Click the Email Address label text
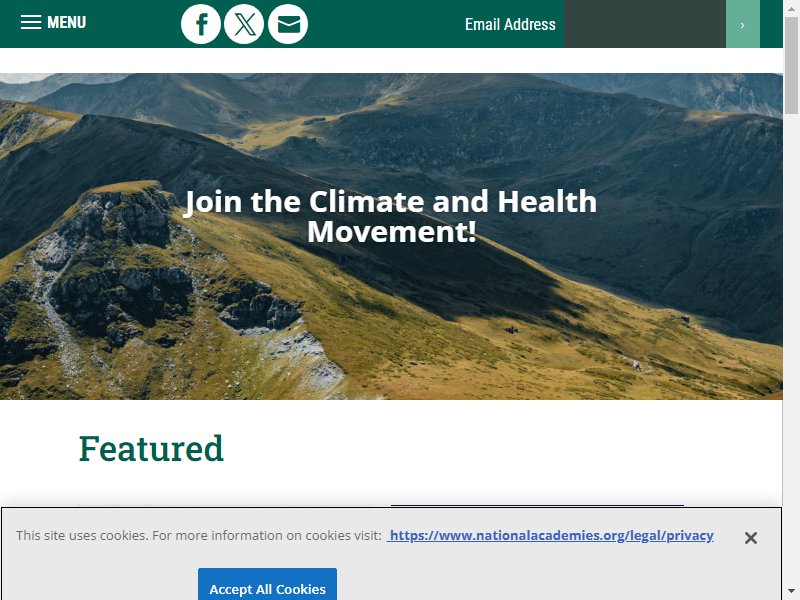The image size is (800, 600). (x=510, y=24)
